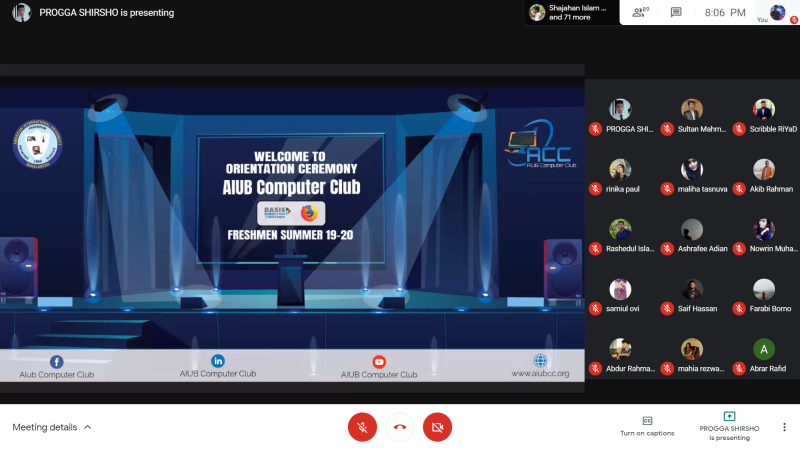This screenshot has height=450, width=800.
Task: Select Sultan Mahm... participant tile
Action: pos(692,117)
